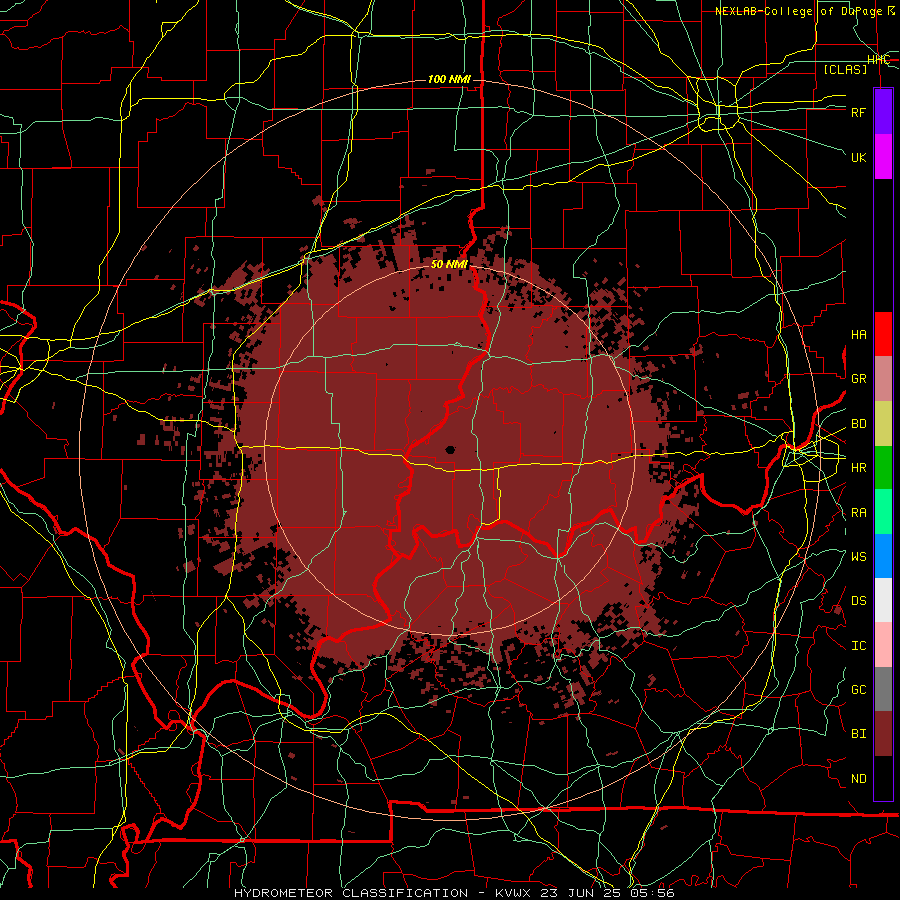This screenshot has height=900, width=900.
Task: Select the light pink IC legend swatch
Action: [883, 645]
